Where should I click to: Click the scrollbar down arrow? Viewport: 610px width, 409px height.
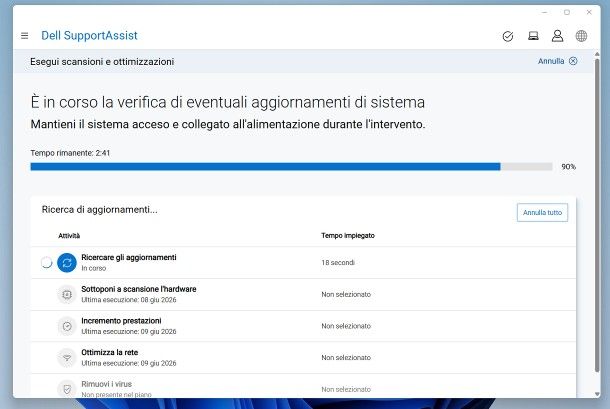597,394
